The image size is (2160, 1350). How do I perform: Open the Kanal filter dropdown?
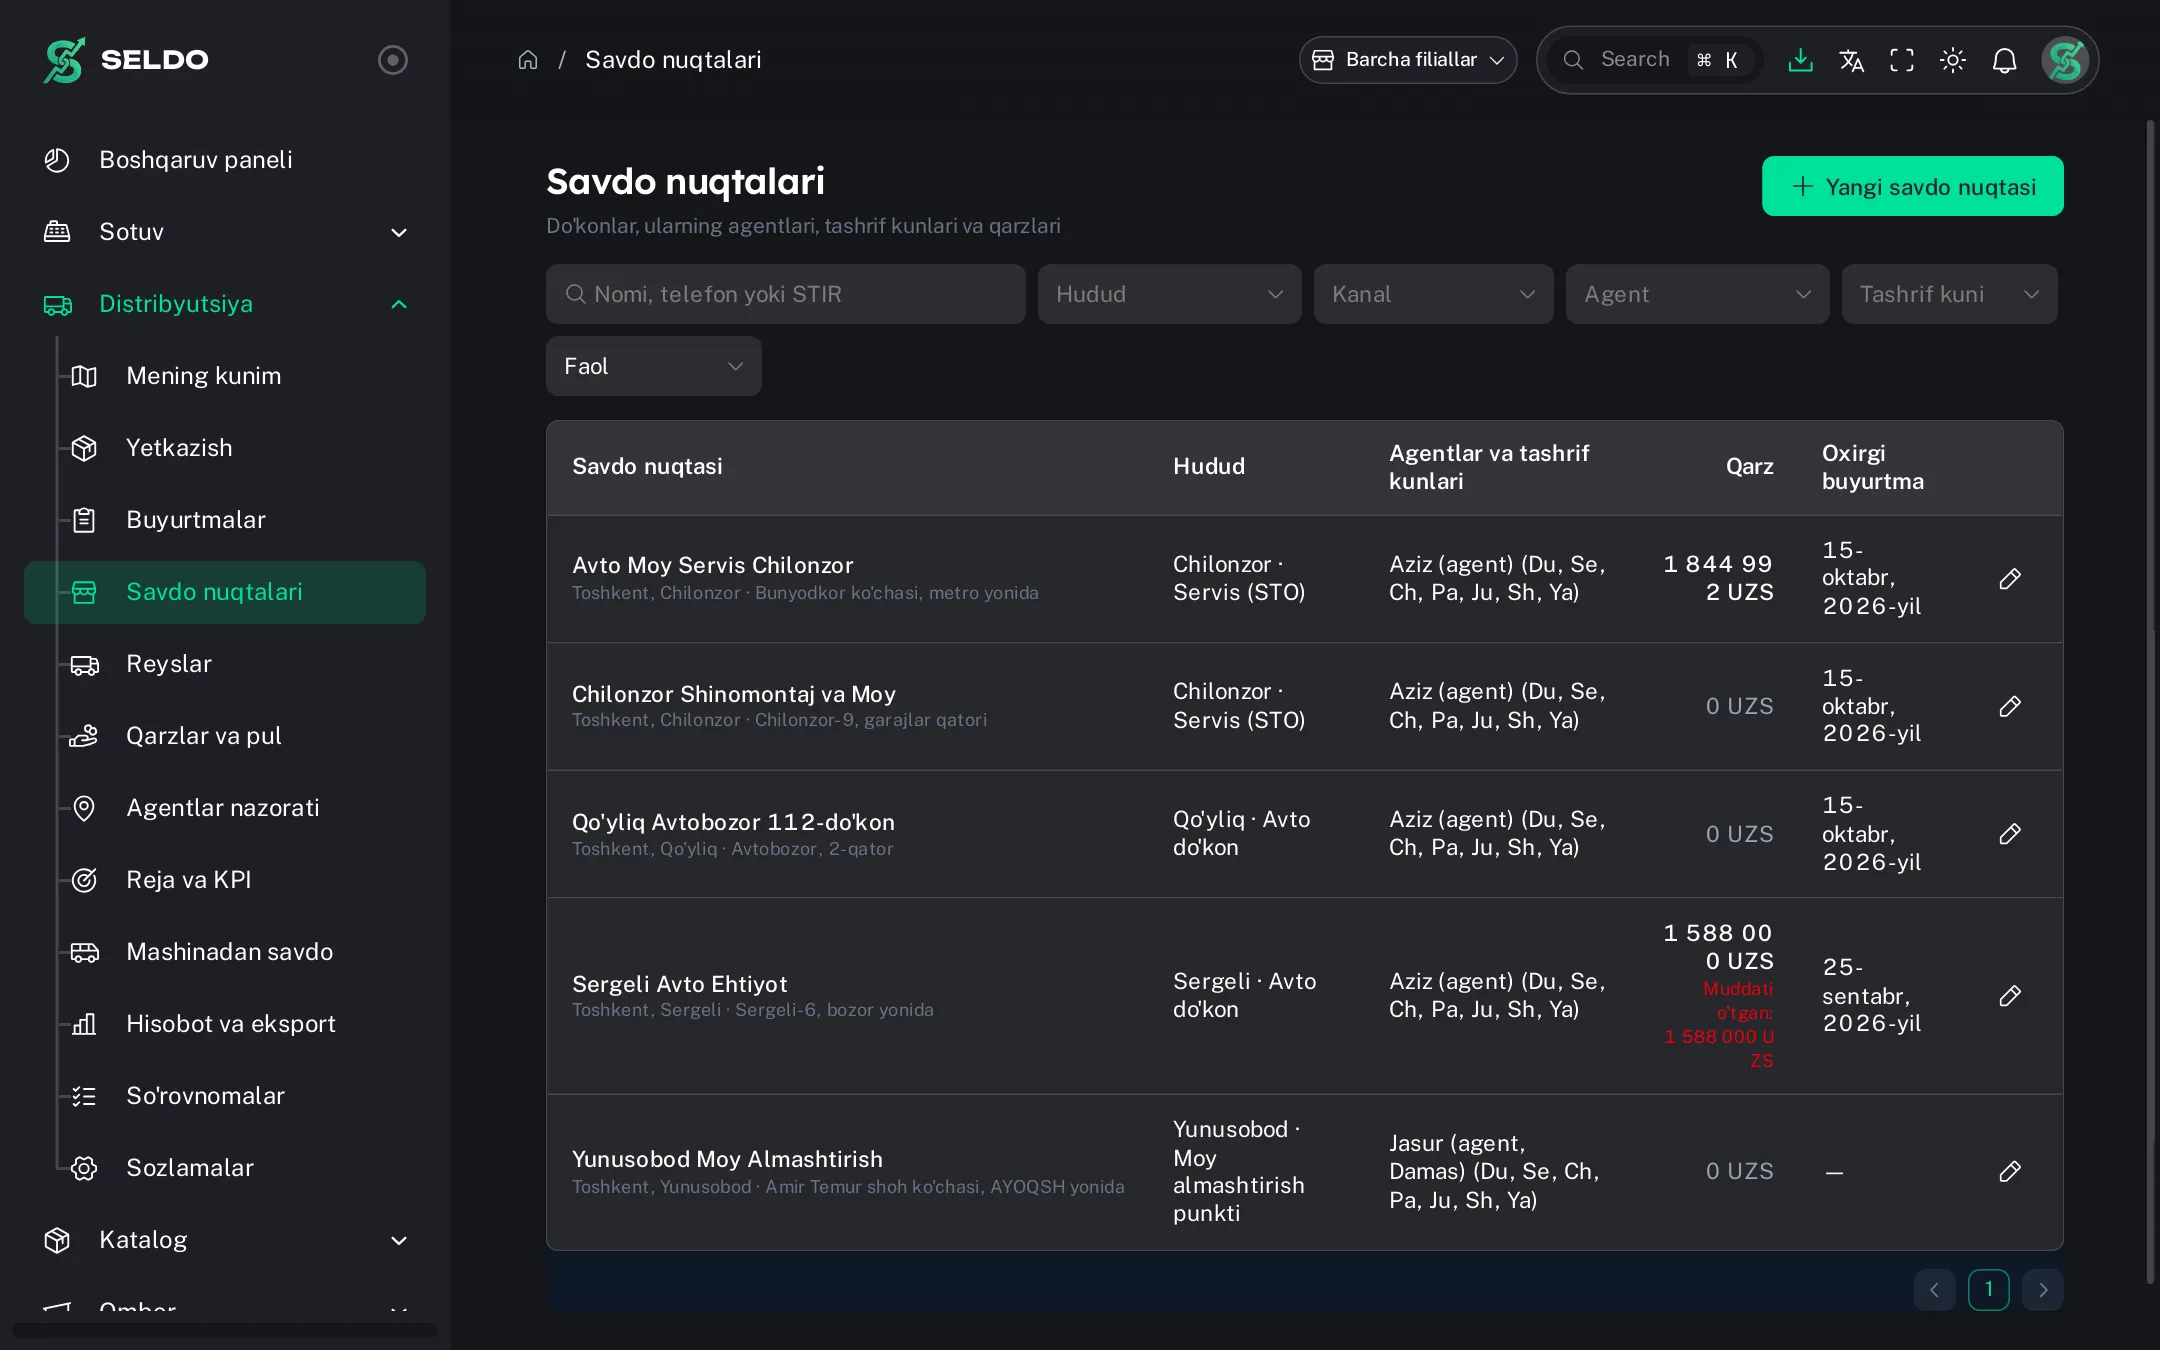pos(1433,294)
